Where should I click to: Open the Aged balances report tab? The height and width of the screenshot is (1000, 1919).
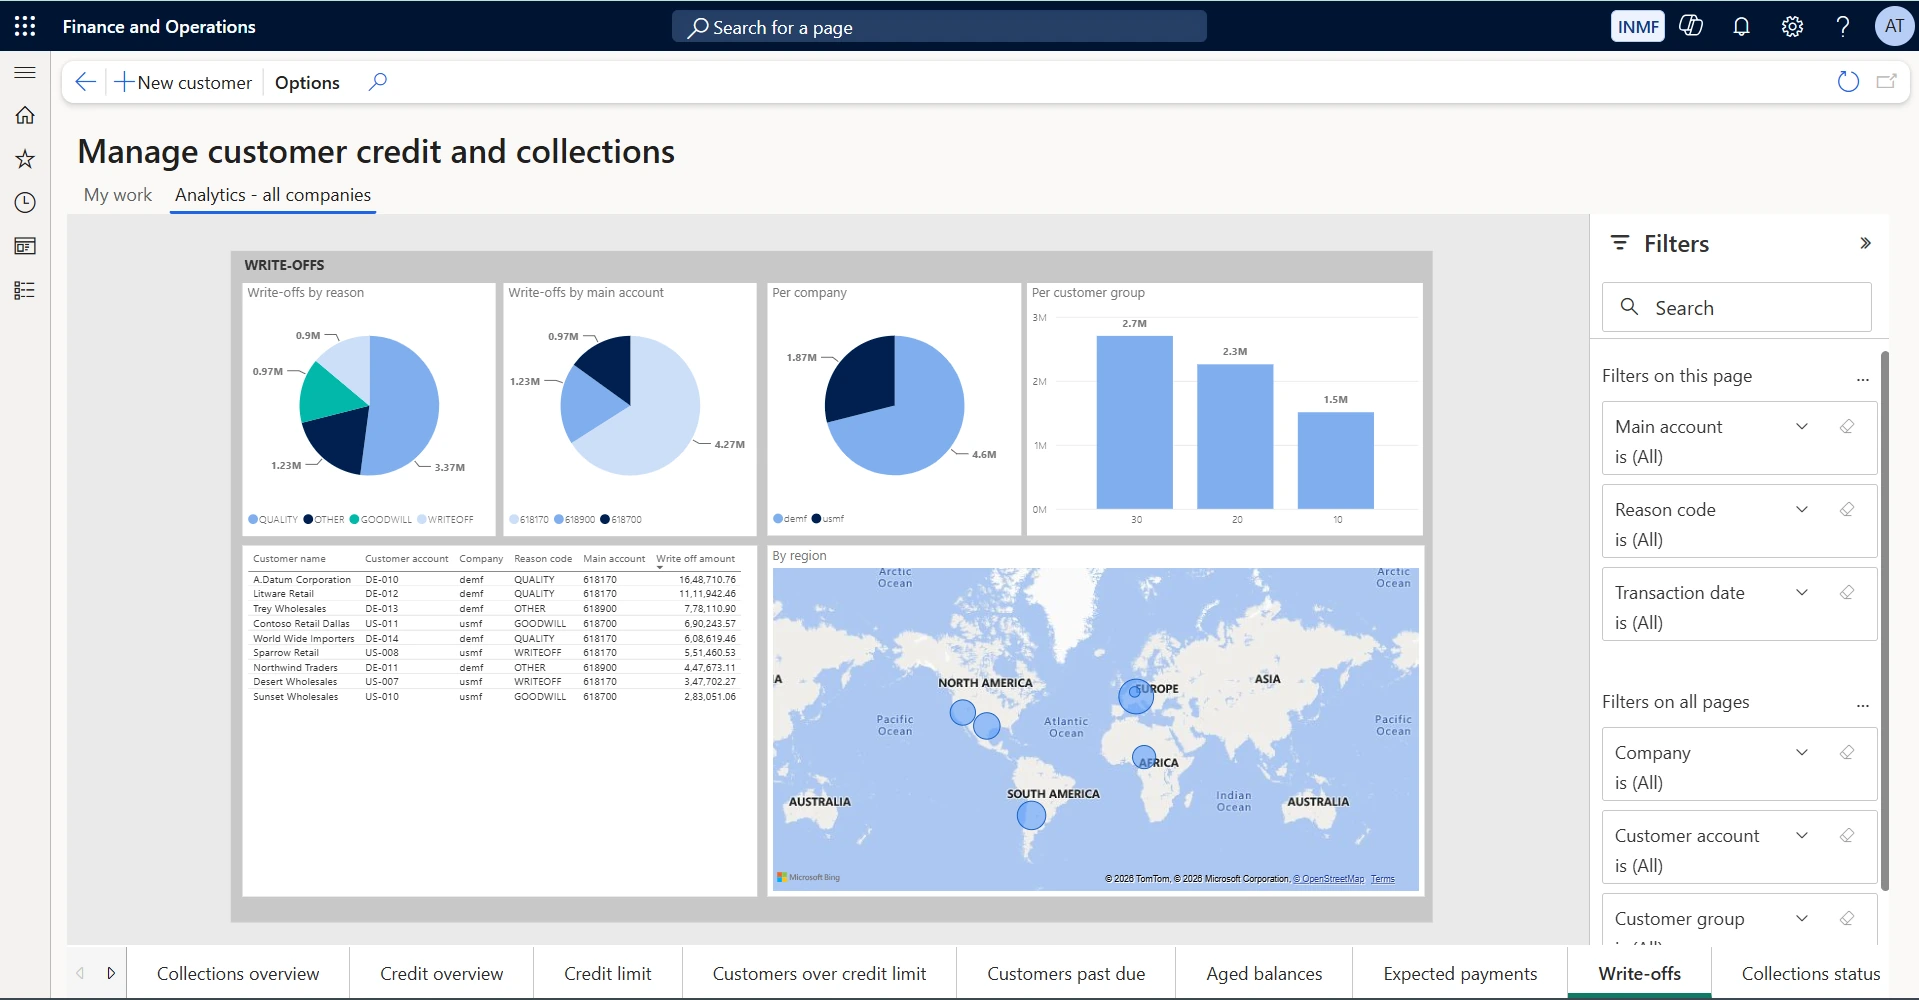(1264, 973)
